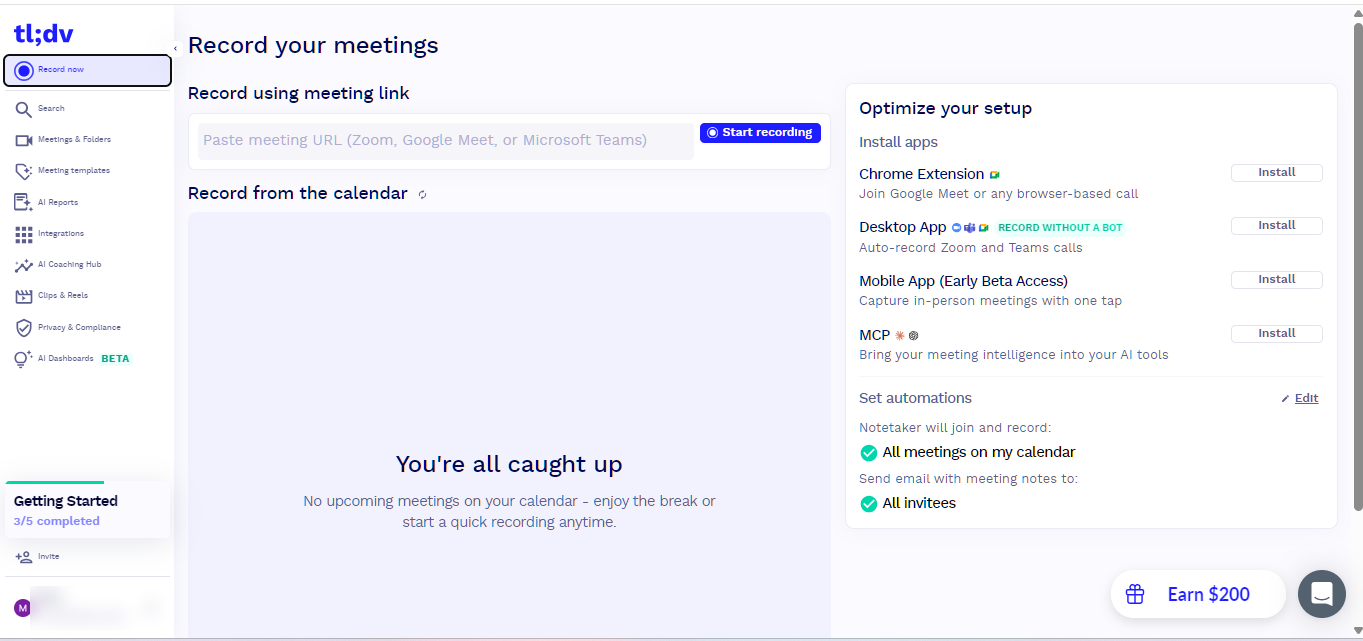Collapse the sidebar with the chevron

point(175,48)
